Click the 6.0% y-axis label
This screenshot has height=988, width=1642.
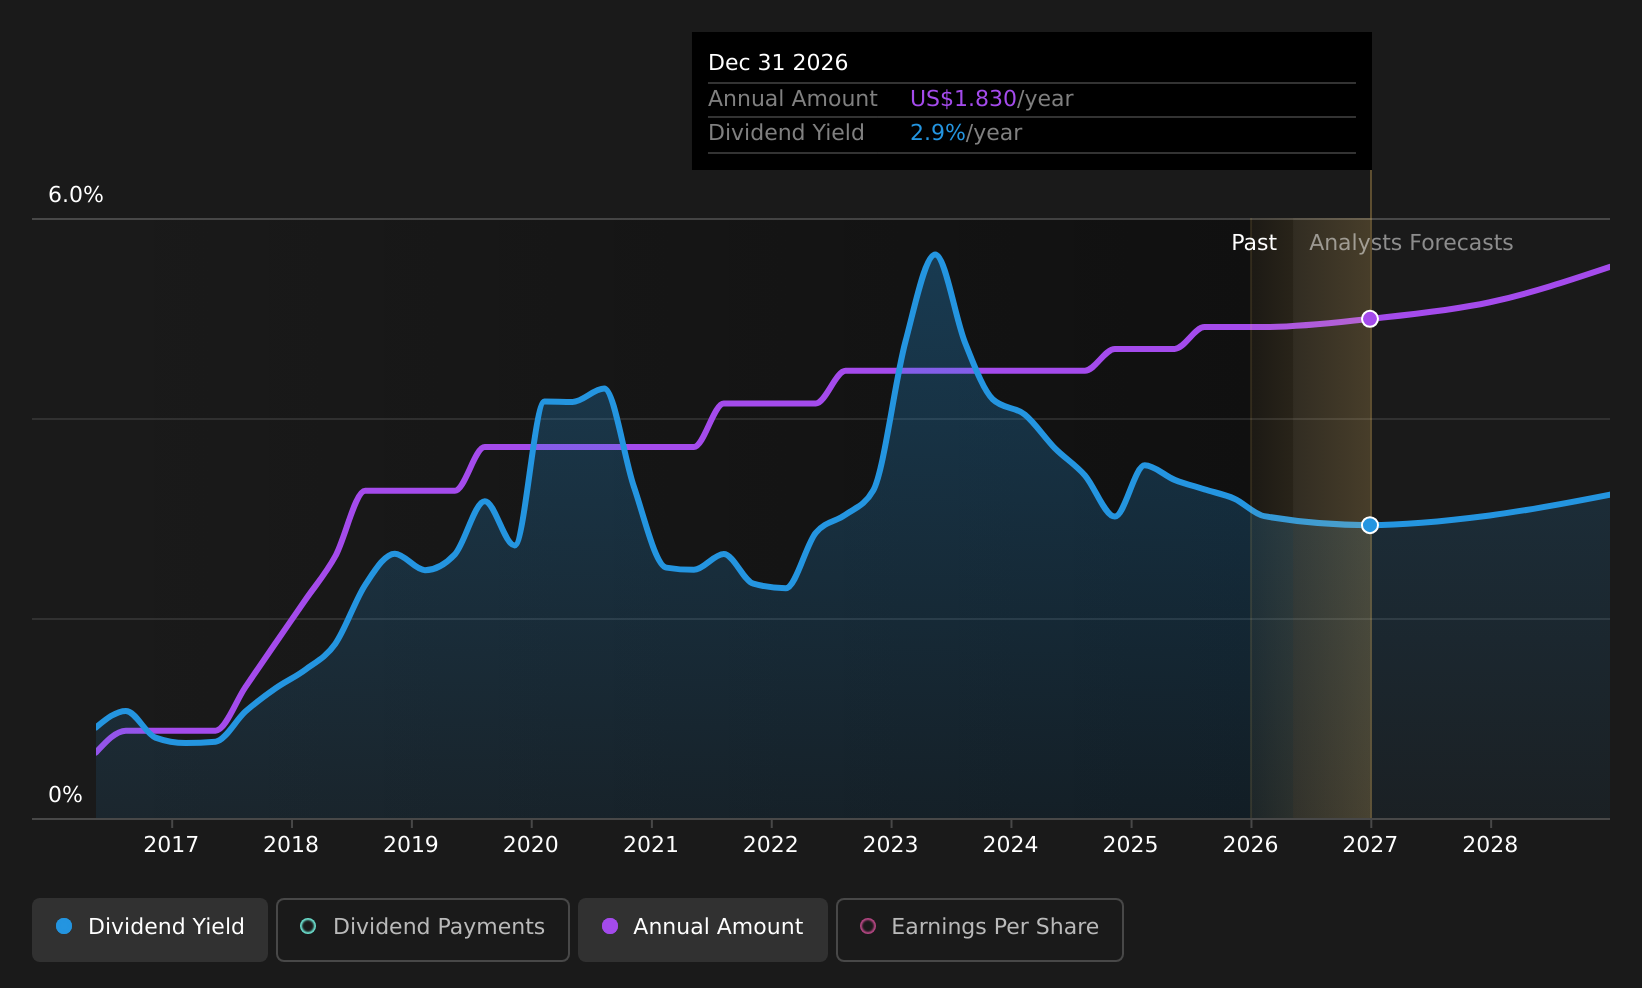(x=76, y=195)
